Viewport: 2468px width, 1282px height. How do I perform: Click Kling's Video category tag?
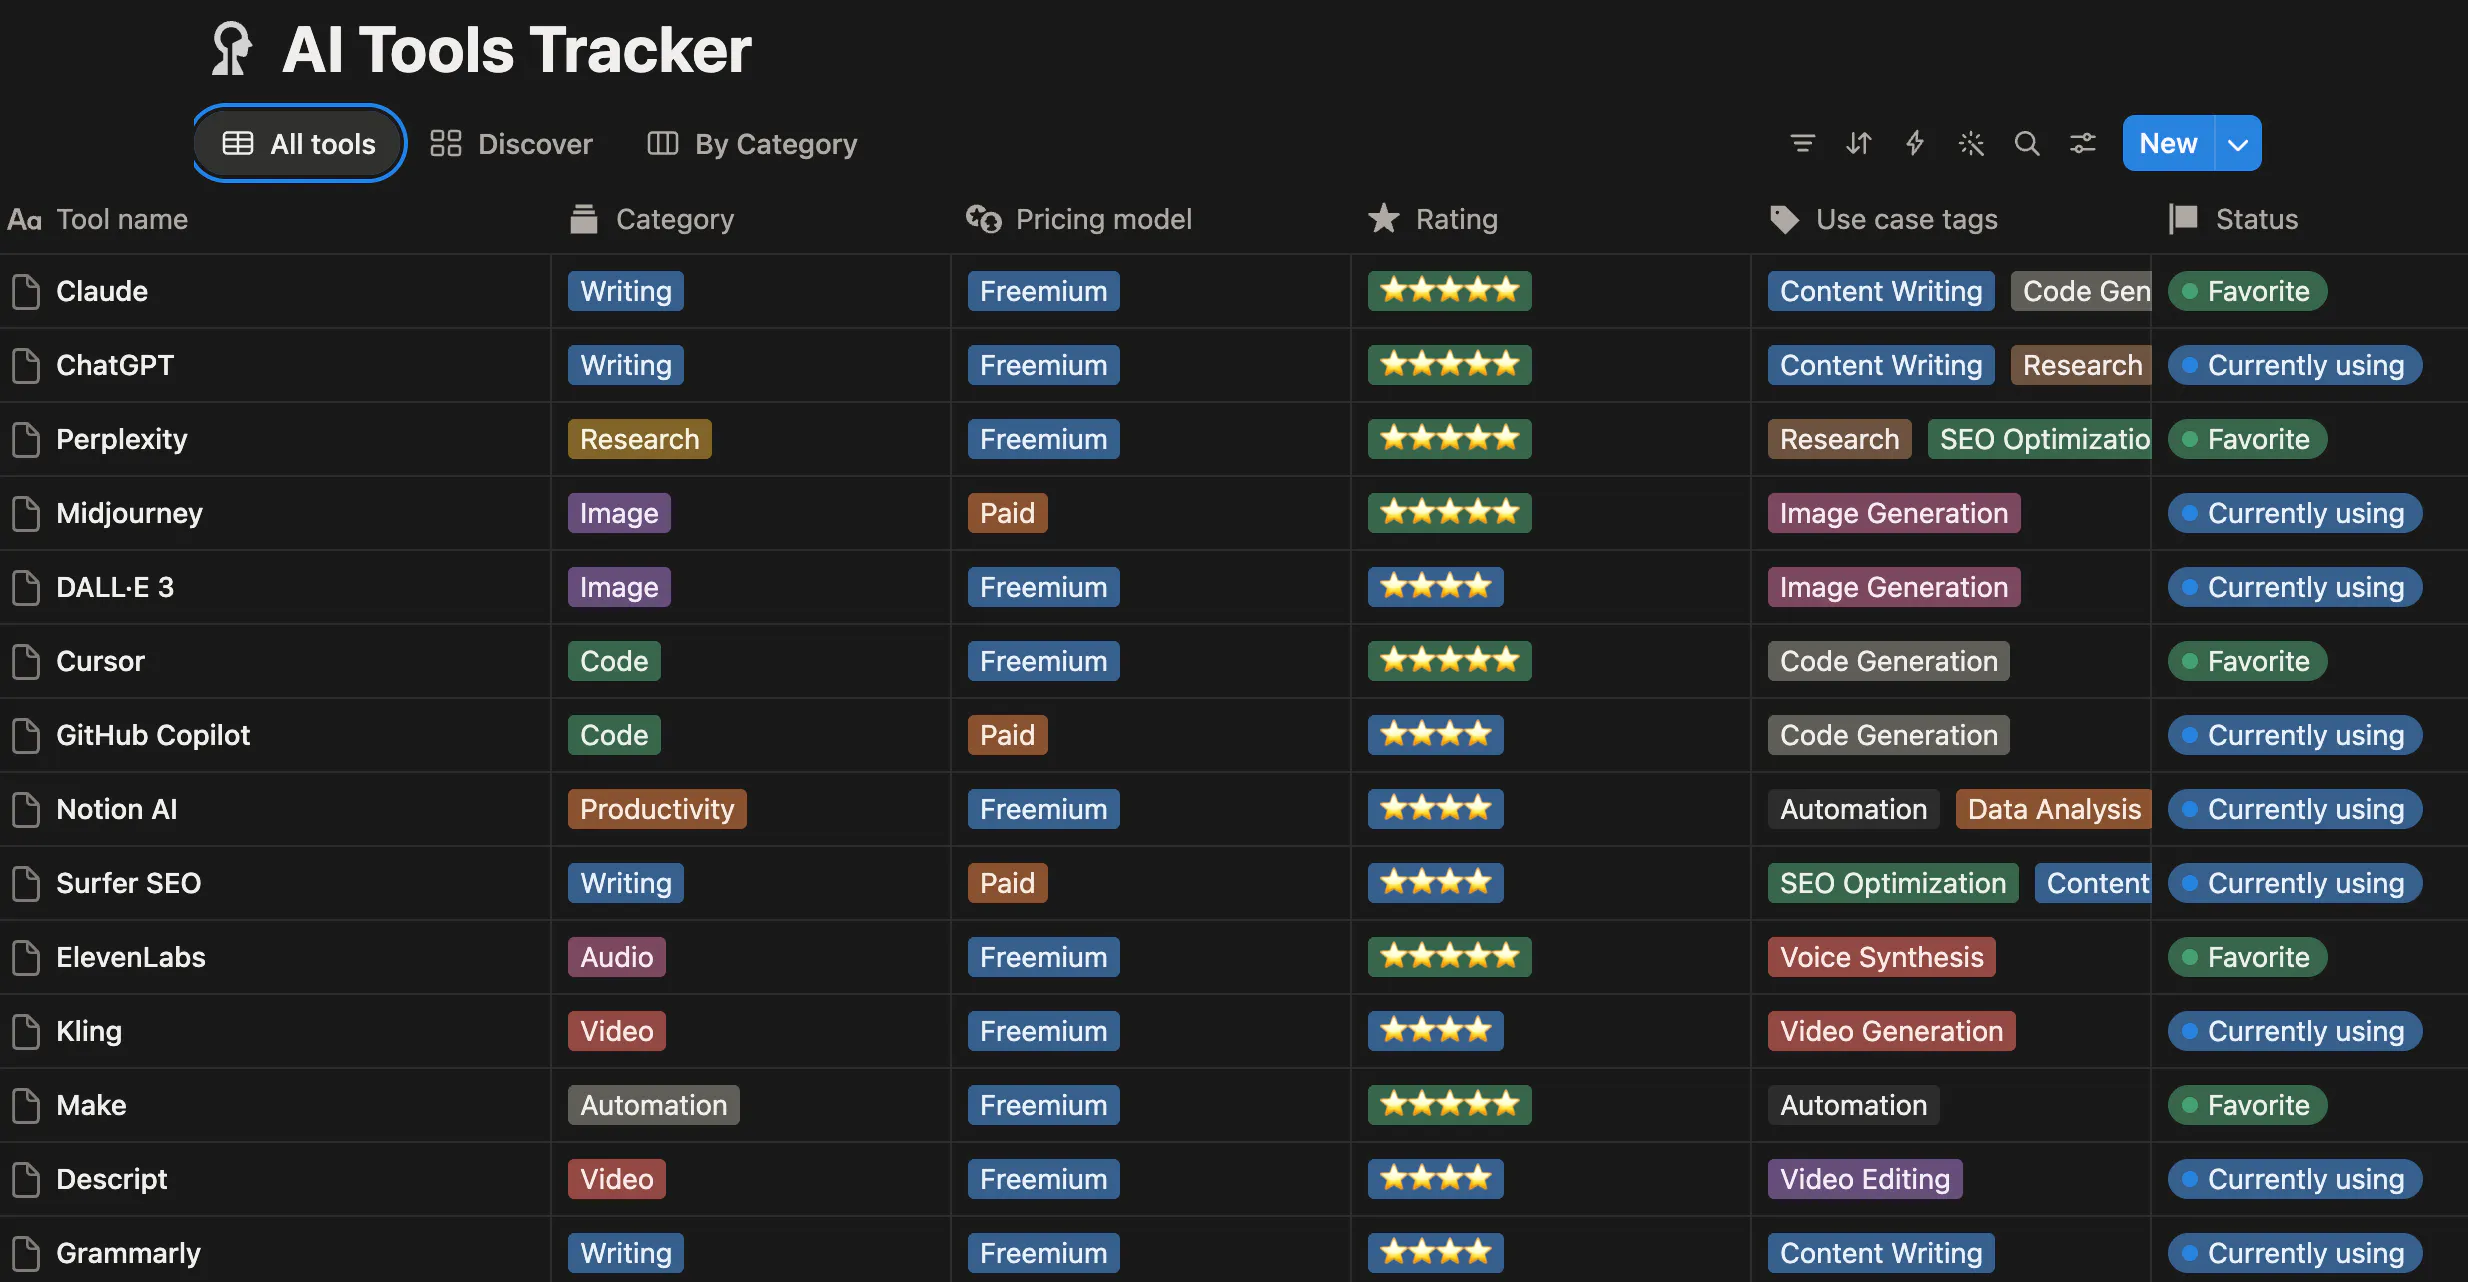click(x=616, y=1031)
